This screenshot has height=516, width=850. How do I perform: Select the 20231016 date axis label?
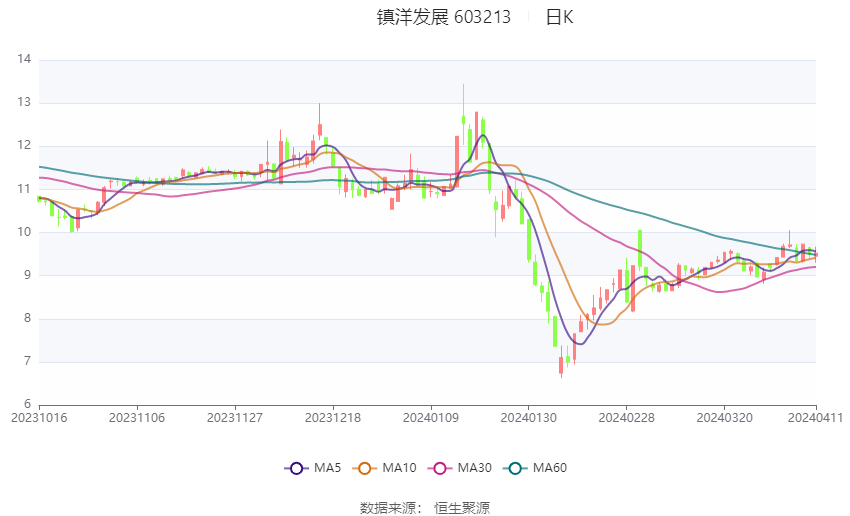(39, 418)
